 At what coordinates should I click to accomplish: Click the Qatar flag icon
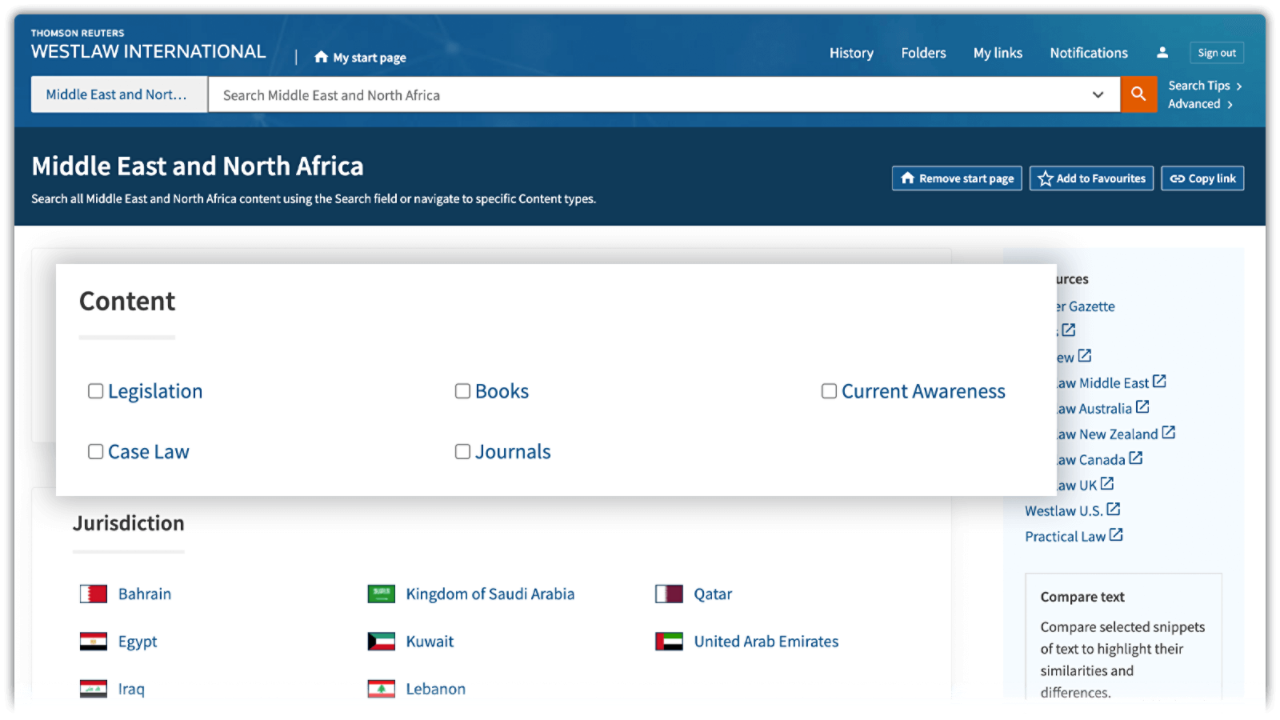[x=669, y=594]
